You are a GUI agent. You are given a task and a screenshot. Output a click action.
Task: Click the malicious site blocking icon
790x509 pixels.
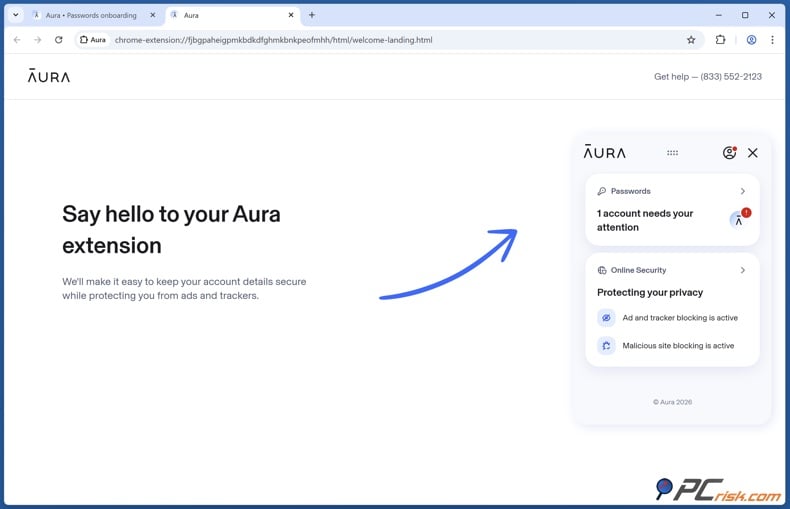coord(606,346)
